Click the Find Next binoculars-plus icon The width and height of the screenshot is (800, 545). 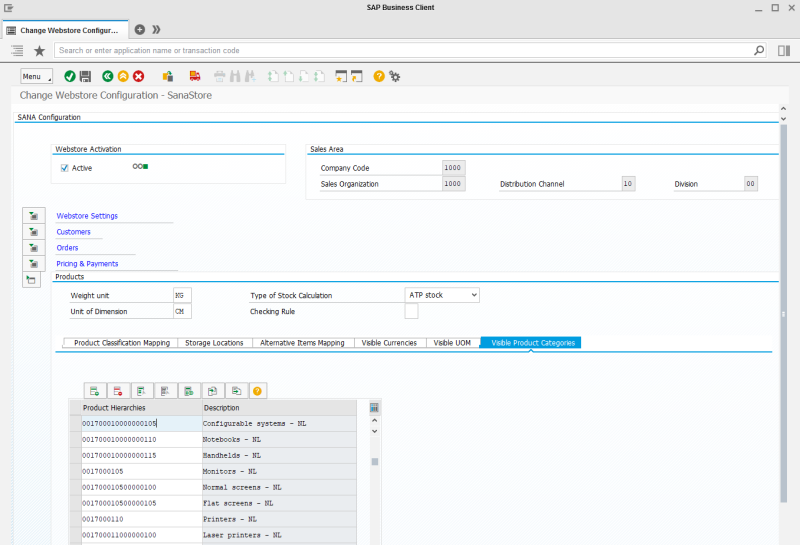(x=250, y=77)
